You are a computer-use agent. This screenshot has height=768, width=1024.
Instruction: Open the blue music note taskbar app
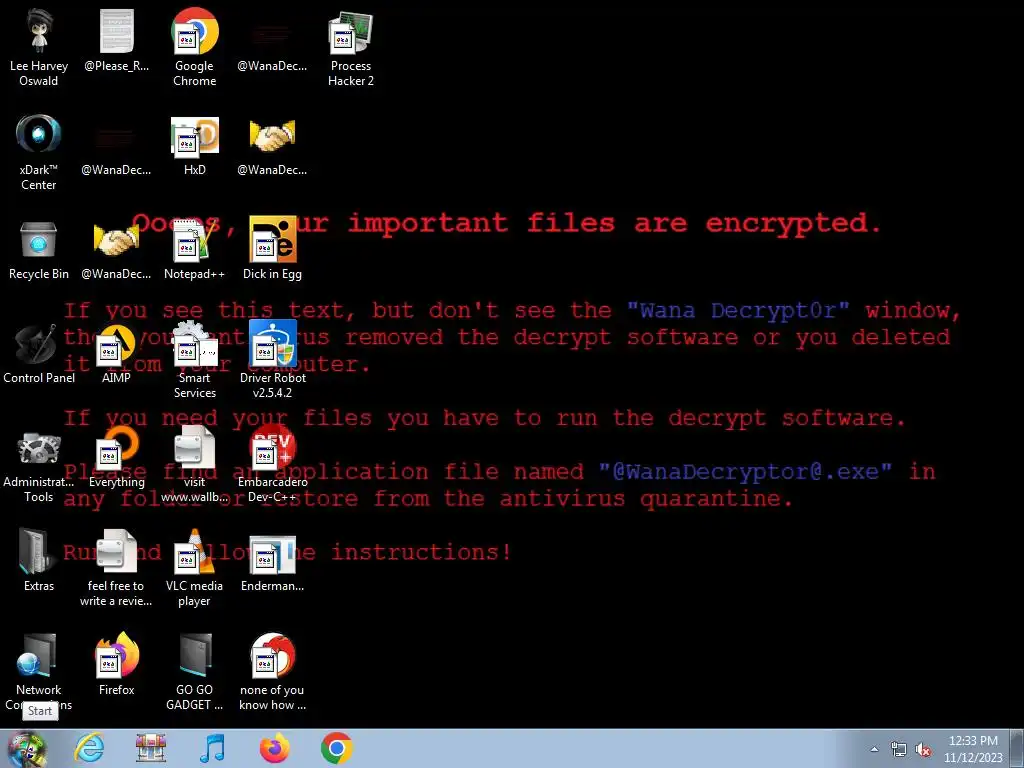click(212, 748)
